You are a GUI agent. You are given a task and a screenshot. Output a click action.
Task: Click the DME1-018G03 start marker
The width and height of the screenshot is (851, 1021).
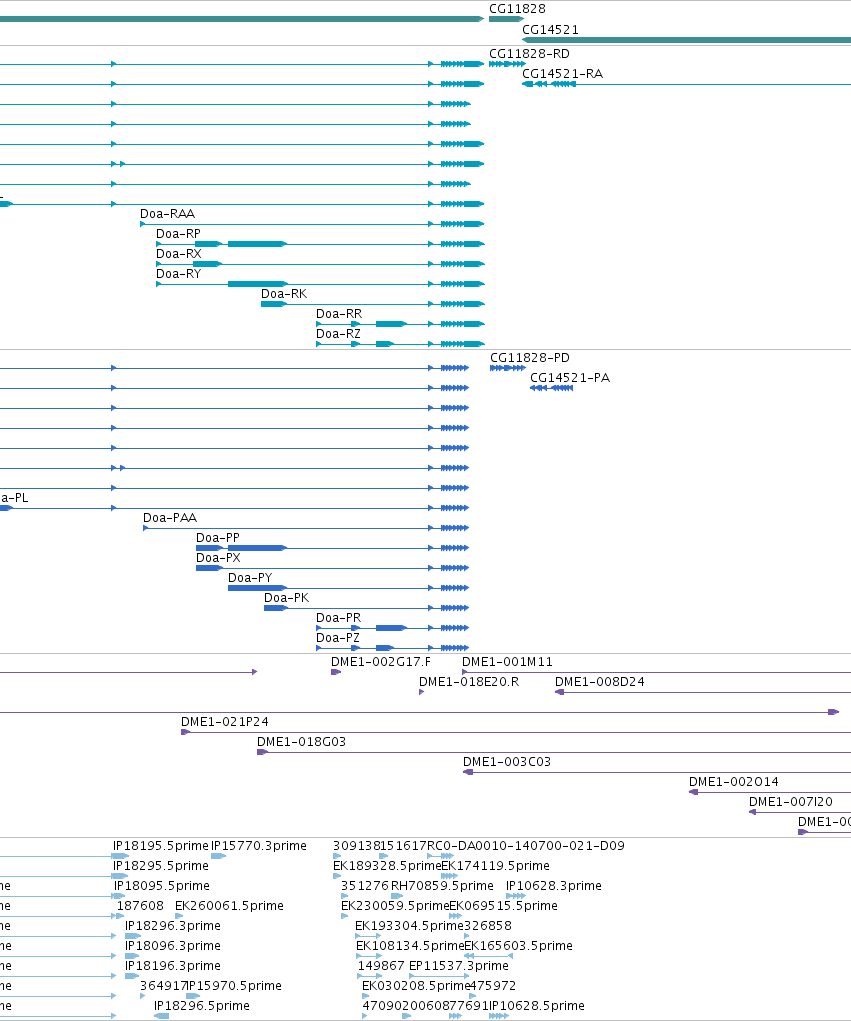[x=262, y=752]
